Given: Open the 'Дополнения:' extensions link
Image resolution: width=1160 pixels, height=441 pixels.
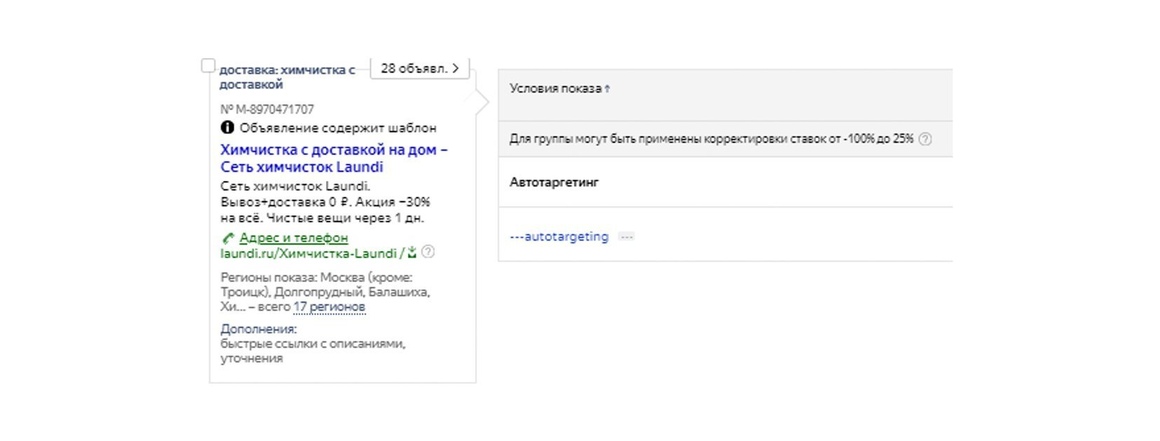Looking at the screenshot, I should (x=258, y=329).
